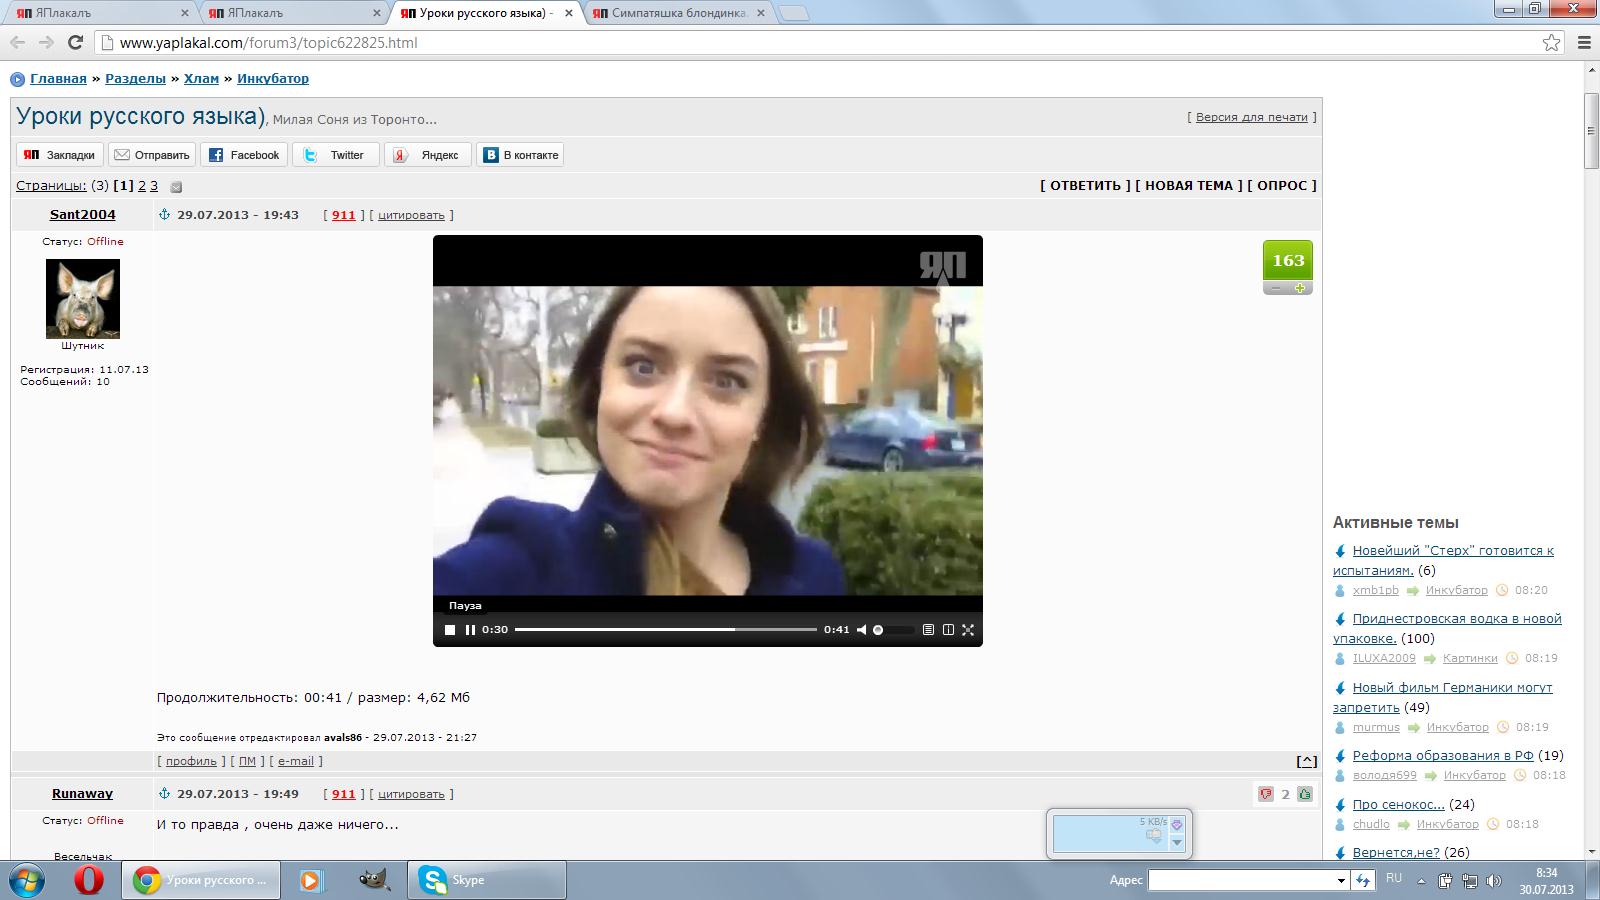Switch the video to fullscreen mode
1600x900 pixels.
point(968,630)
